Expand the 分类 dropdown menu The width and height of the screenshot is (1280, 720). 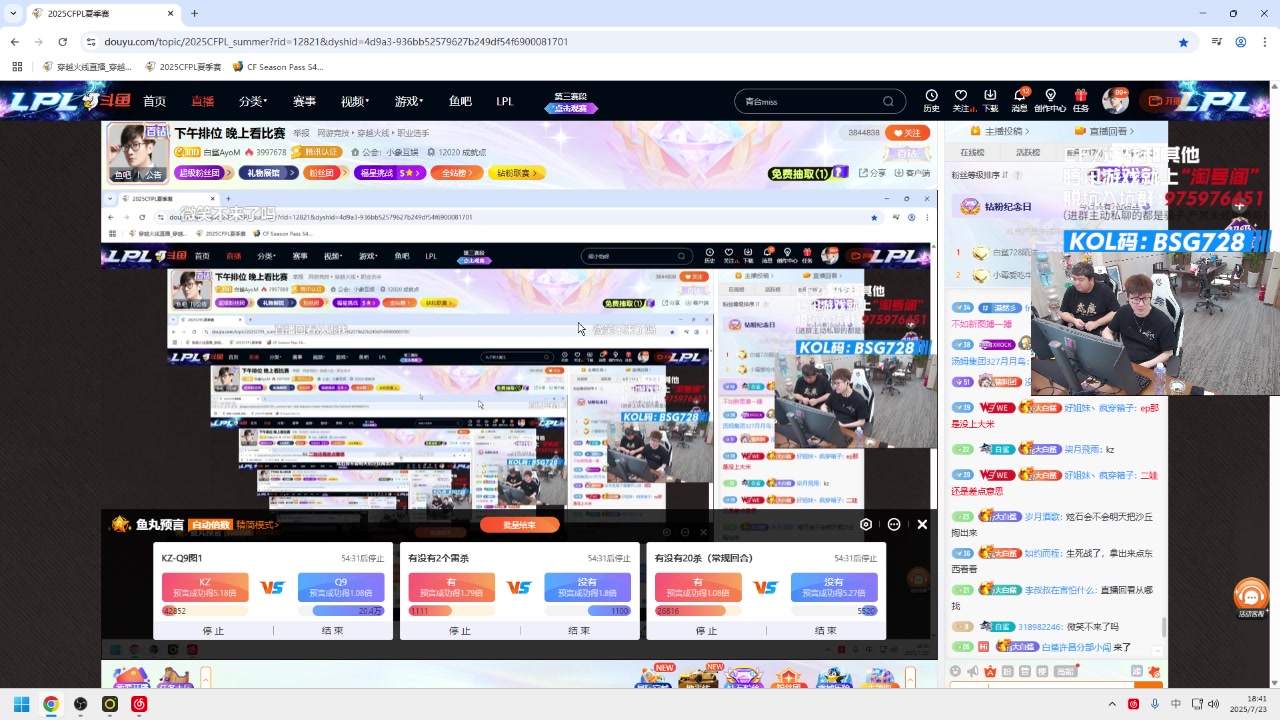(252, 101)
